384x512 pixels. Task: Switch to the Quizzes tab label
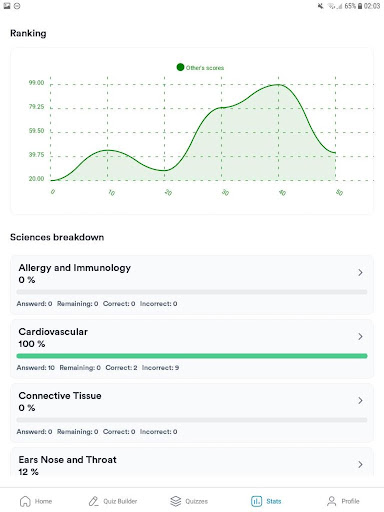point(197,501)
